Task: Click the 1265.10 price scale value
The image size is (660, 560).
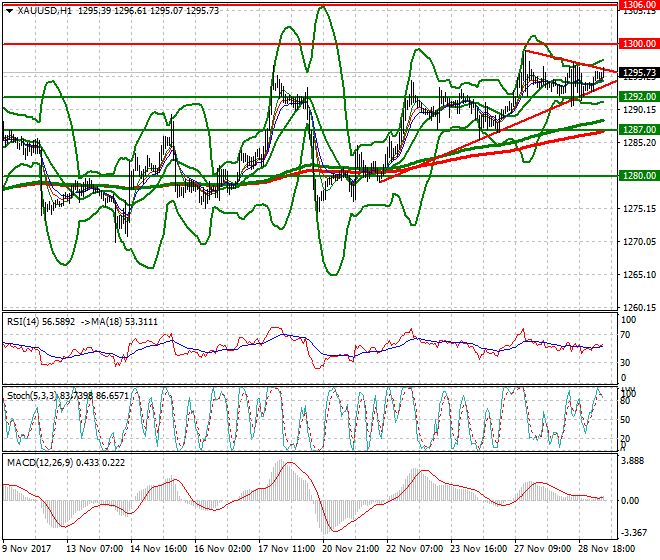Action: (639, 275)
